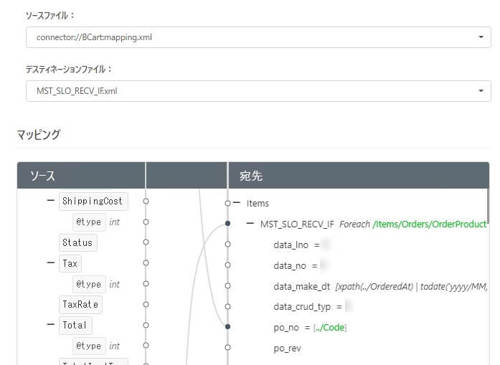Click the Foreach /Items/Orders/OrderProduct path
Viewport: 500px width, 365px height.
pyautogui.click(x=413, y=224)
